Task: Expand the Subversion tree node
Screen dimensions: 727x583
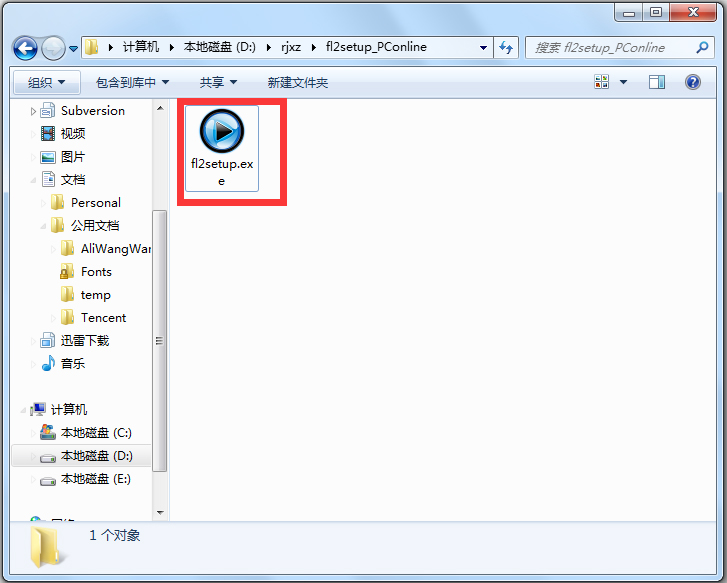Action: point(33,111)
